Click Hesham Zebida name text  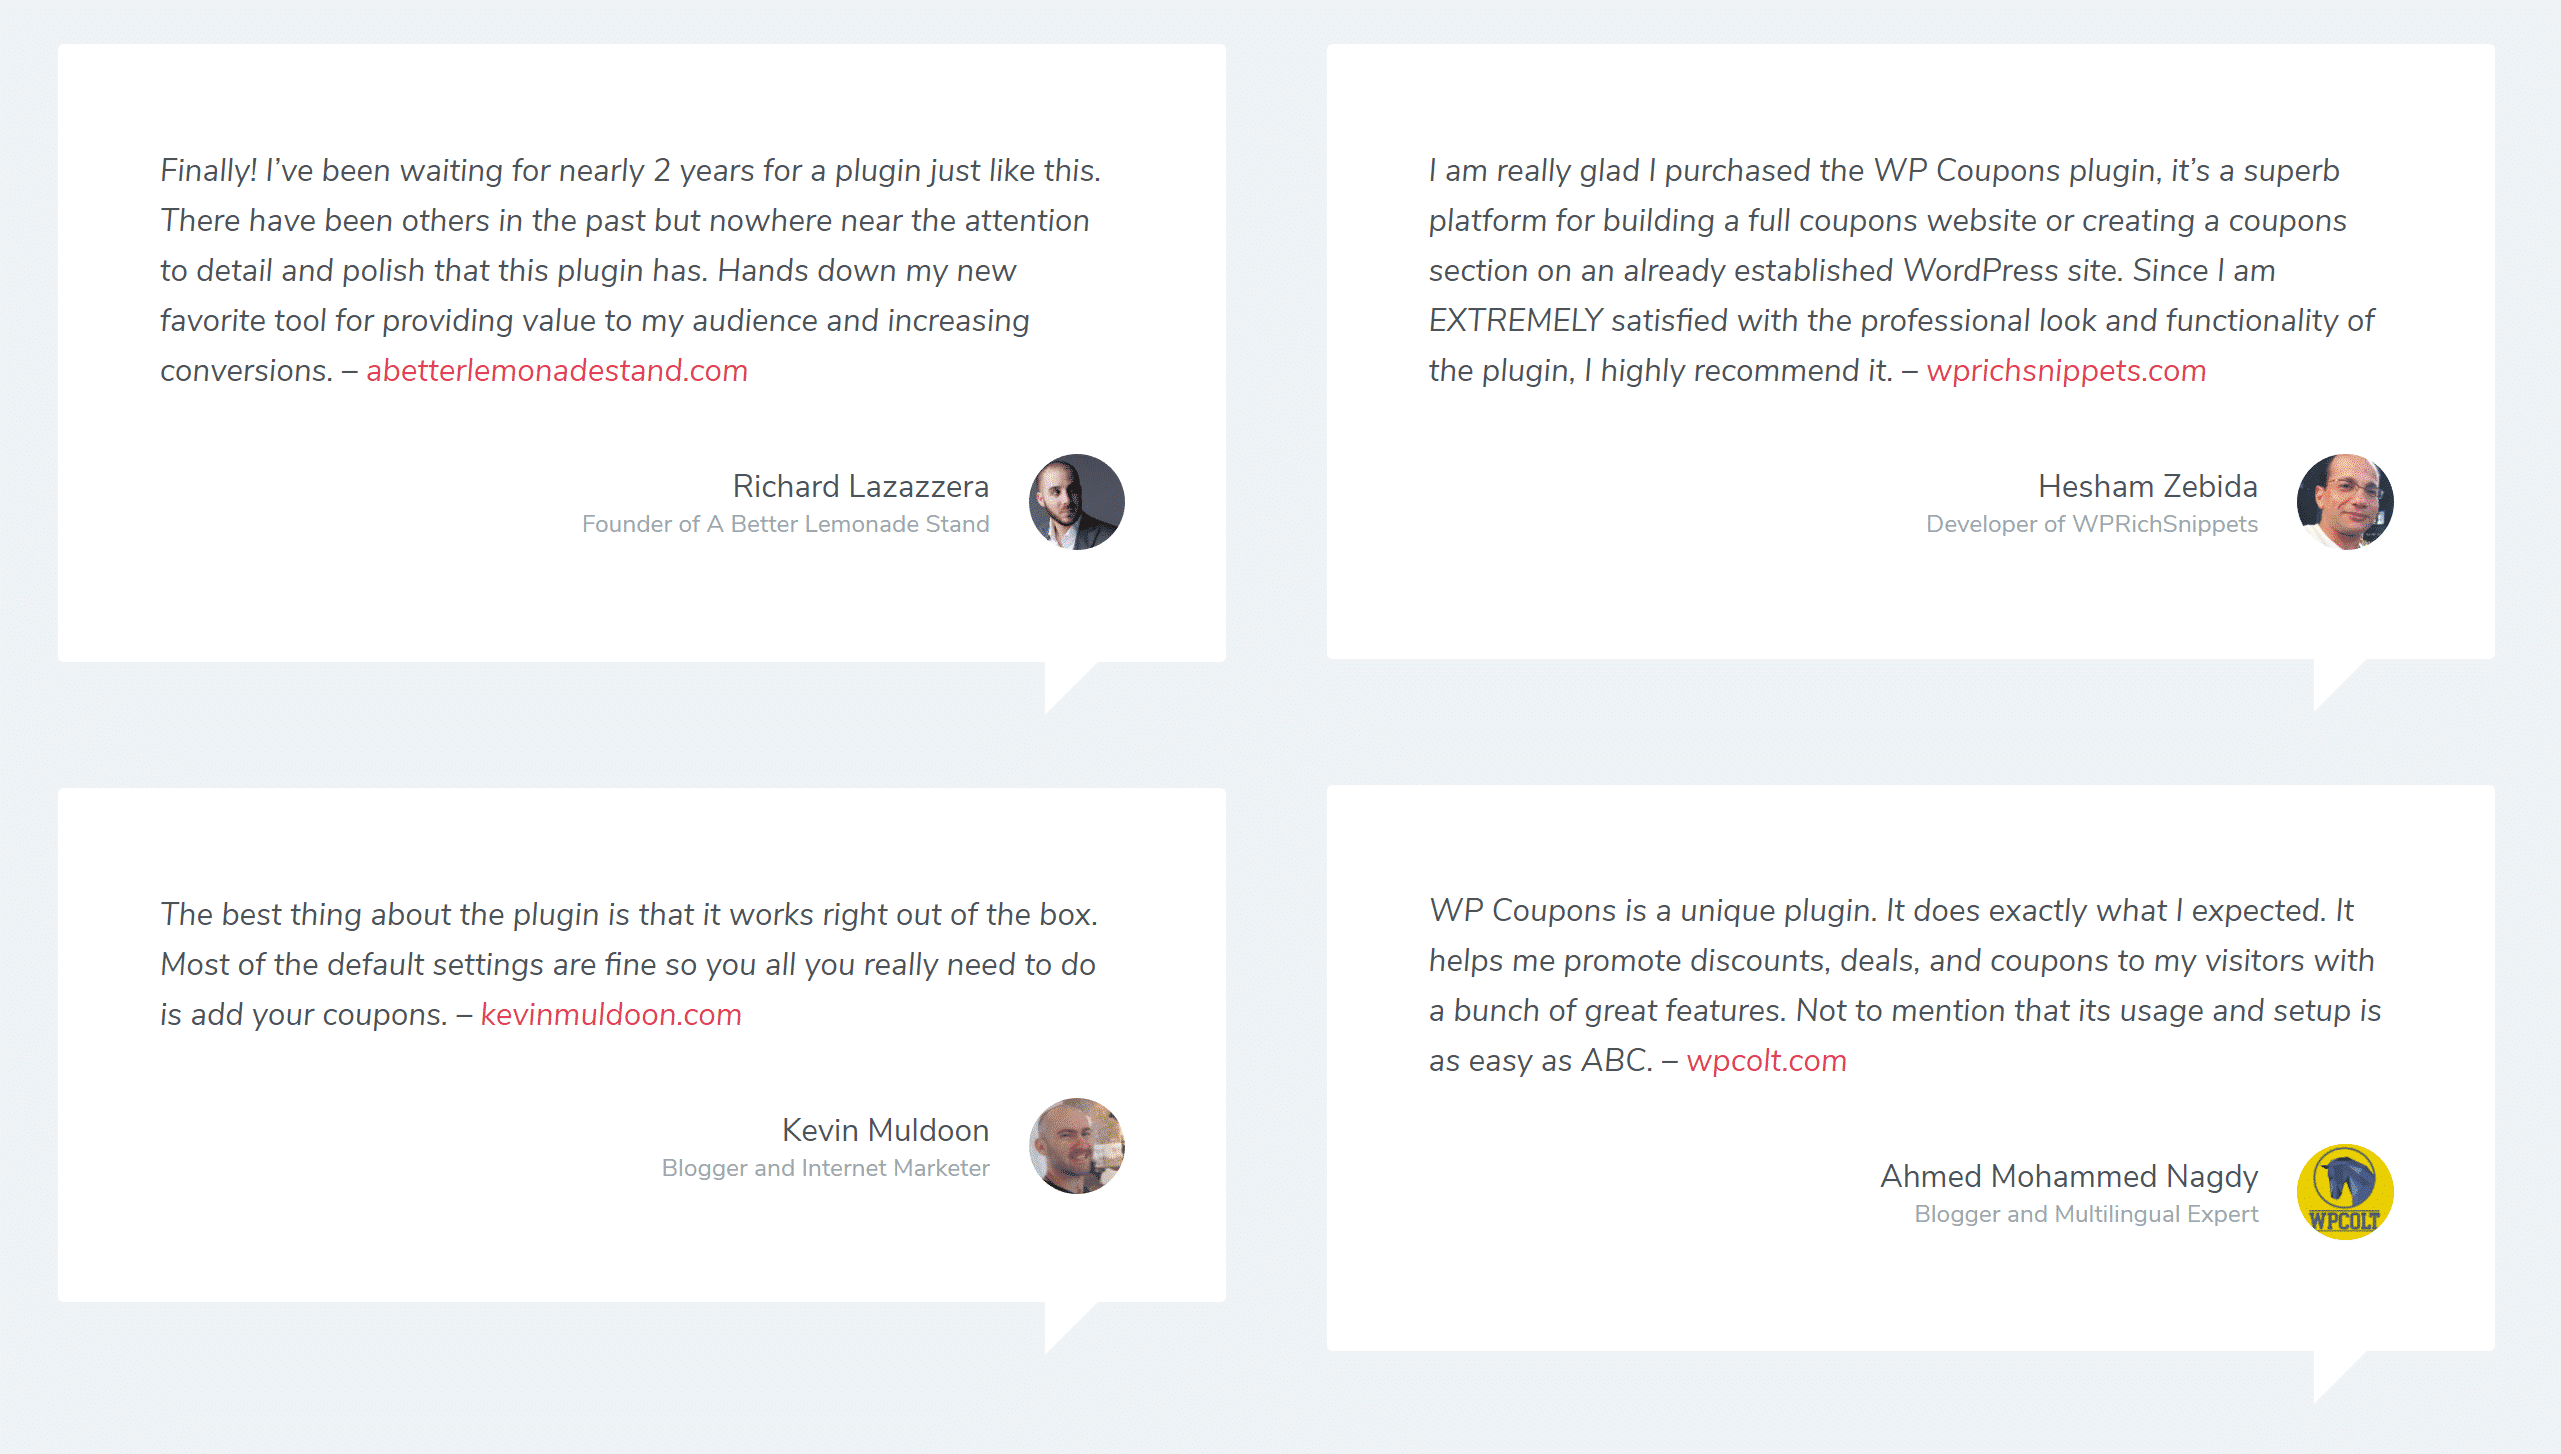click(x=2148, y=485)
